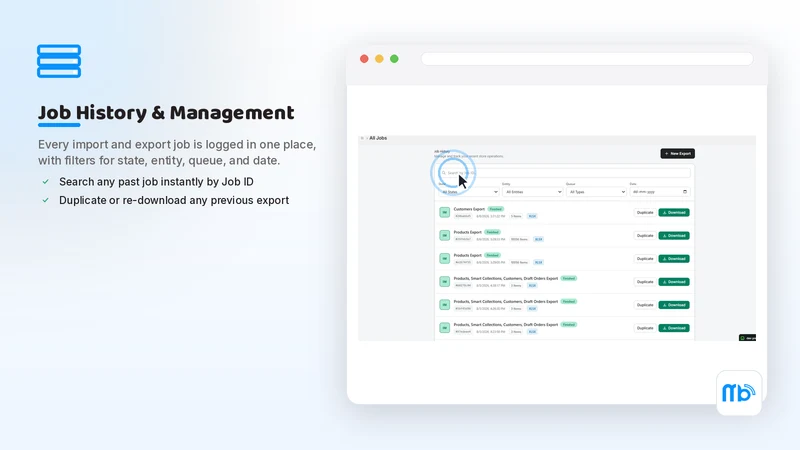Duplicate the first Products Export job
800x450 pixels.
[x=645, y=236]
